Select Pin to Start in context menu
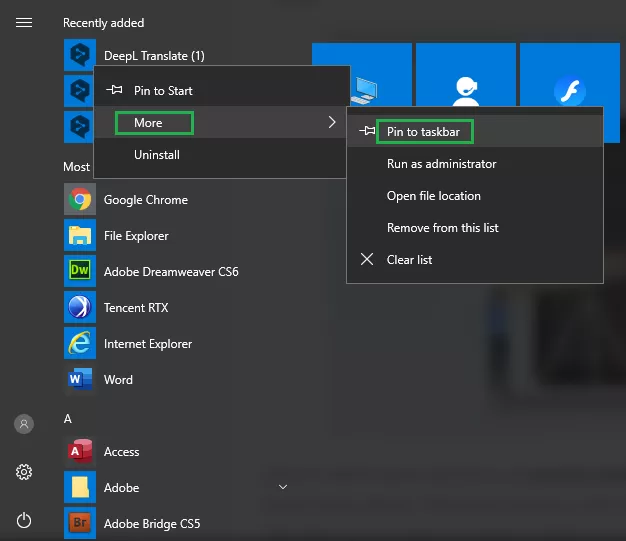The height and width of the screenshot is (541, 626). pos(222,90)
